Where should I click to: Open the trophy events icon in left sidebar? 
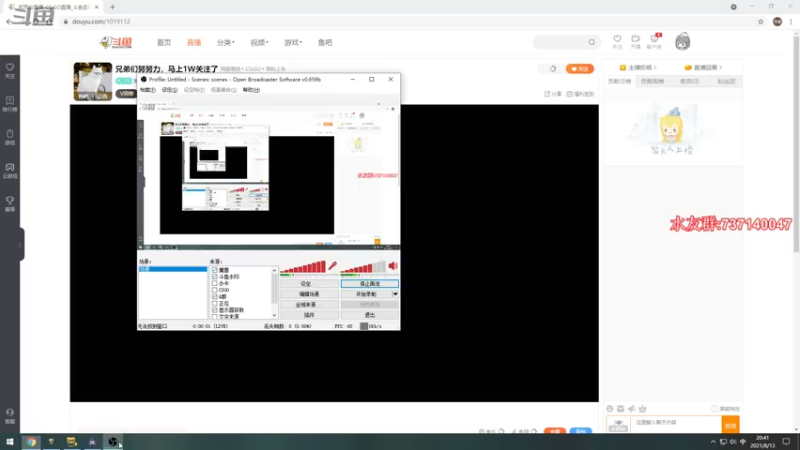click(10, 201)
